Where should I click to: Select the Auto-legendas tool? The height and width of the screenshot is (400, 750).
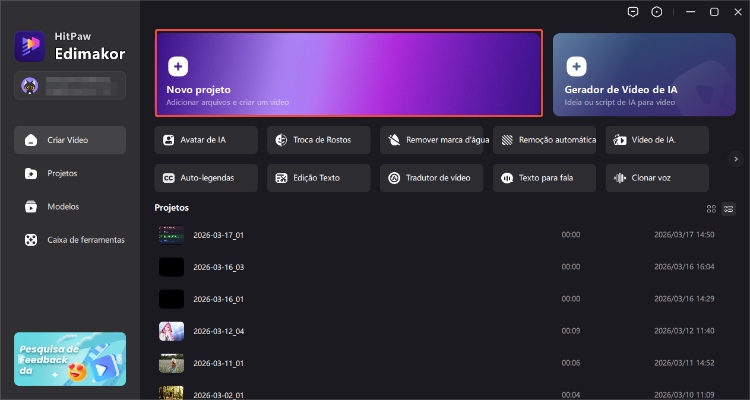tap(206, 178)
